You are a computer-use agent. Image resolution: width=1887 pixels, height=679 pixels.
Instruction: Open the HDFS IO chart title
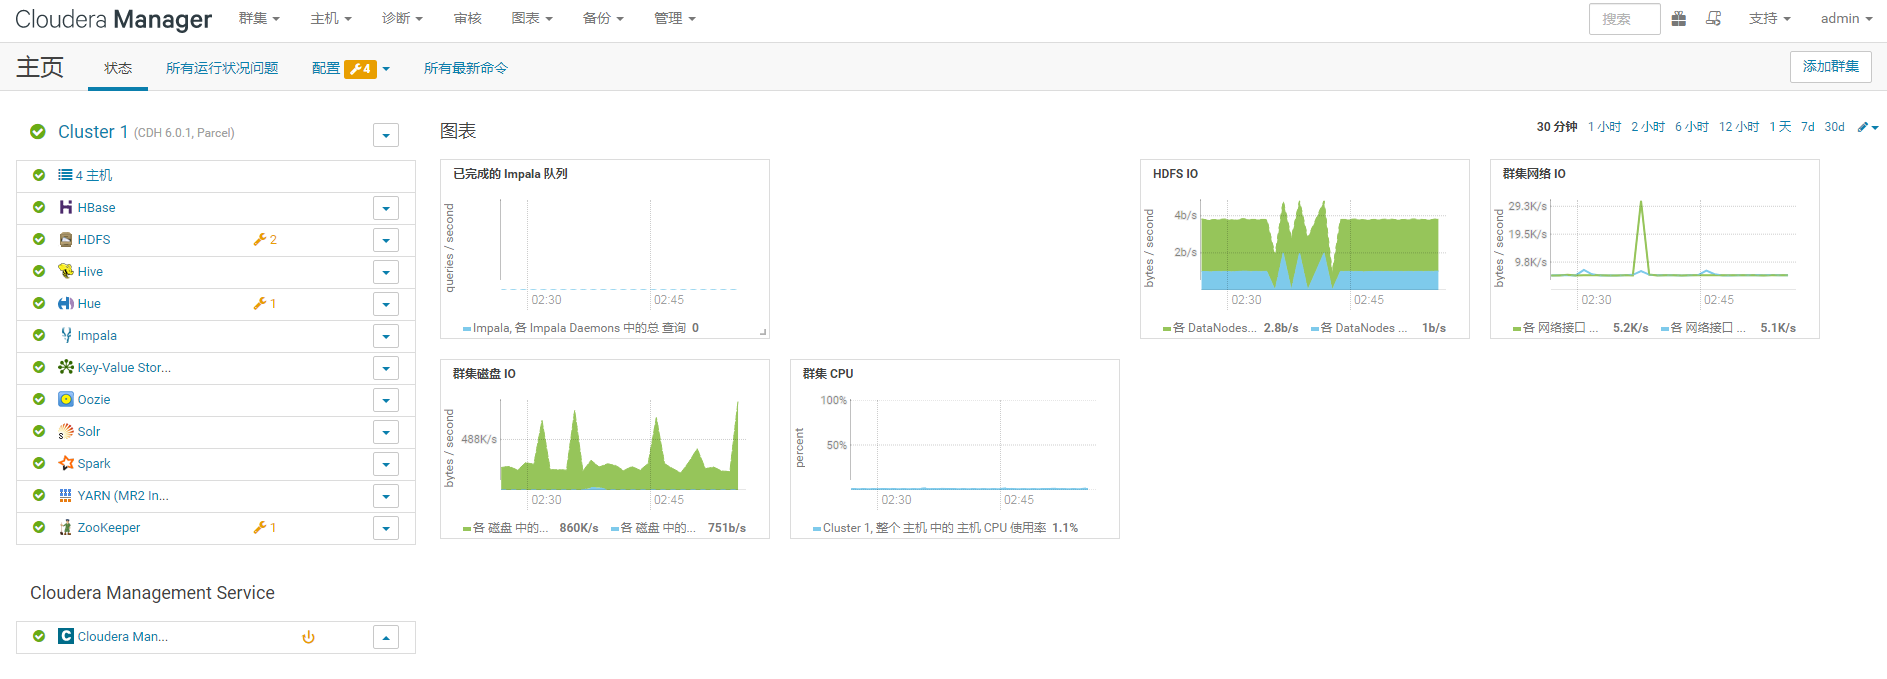pyautogui.click(x=1175, y=174)
